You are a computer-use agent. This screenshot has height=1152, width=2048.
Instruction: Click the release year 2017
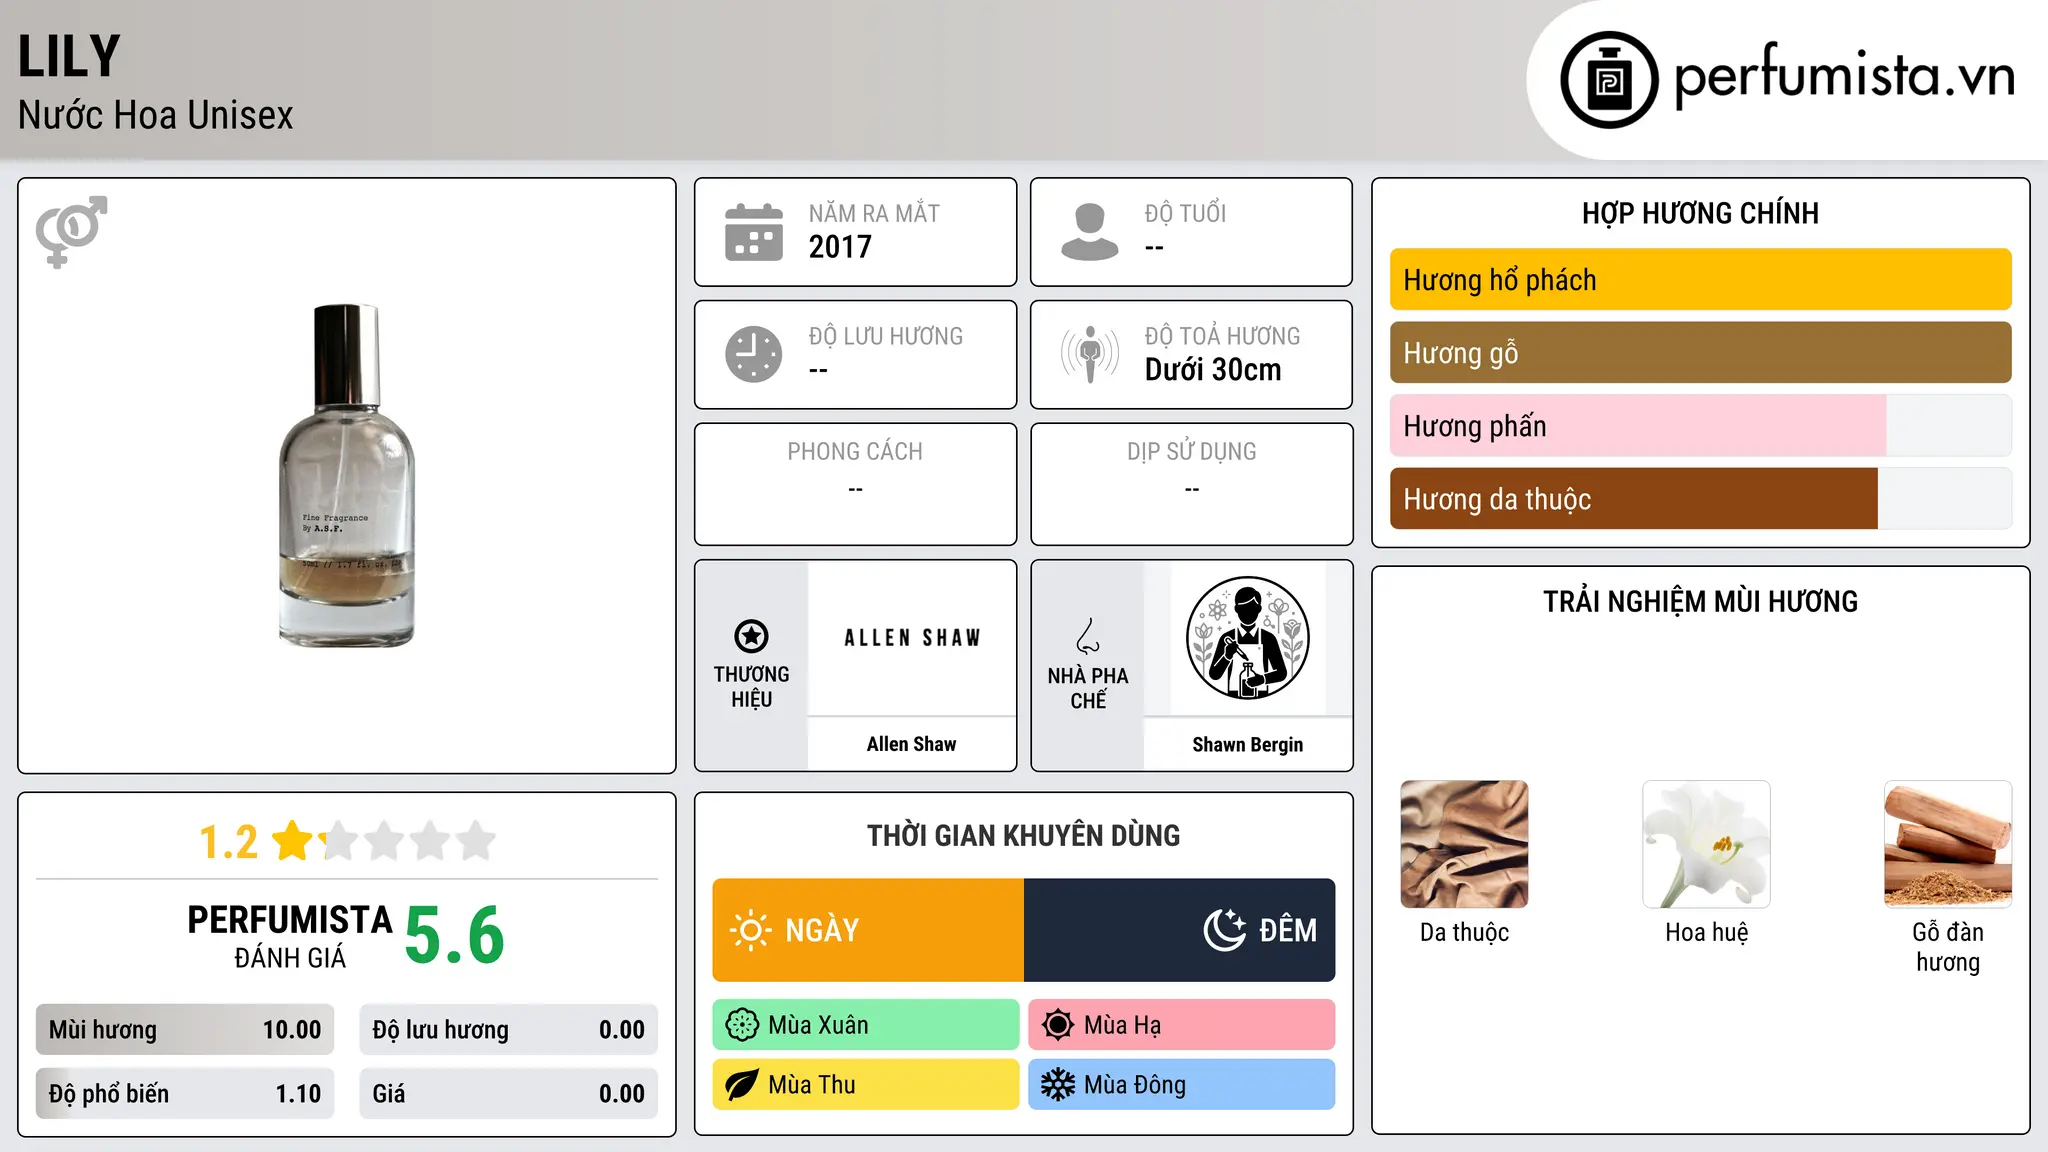pos(840,247)
